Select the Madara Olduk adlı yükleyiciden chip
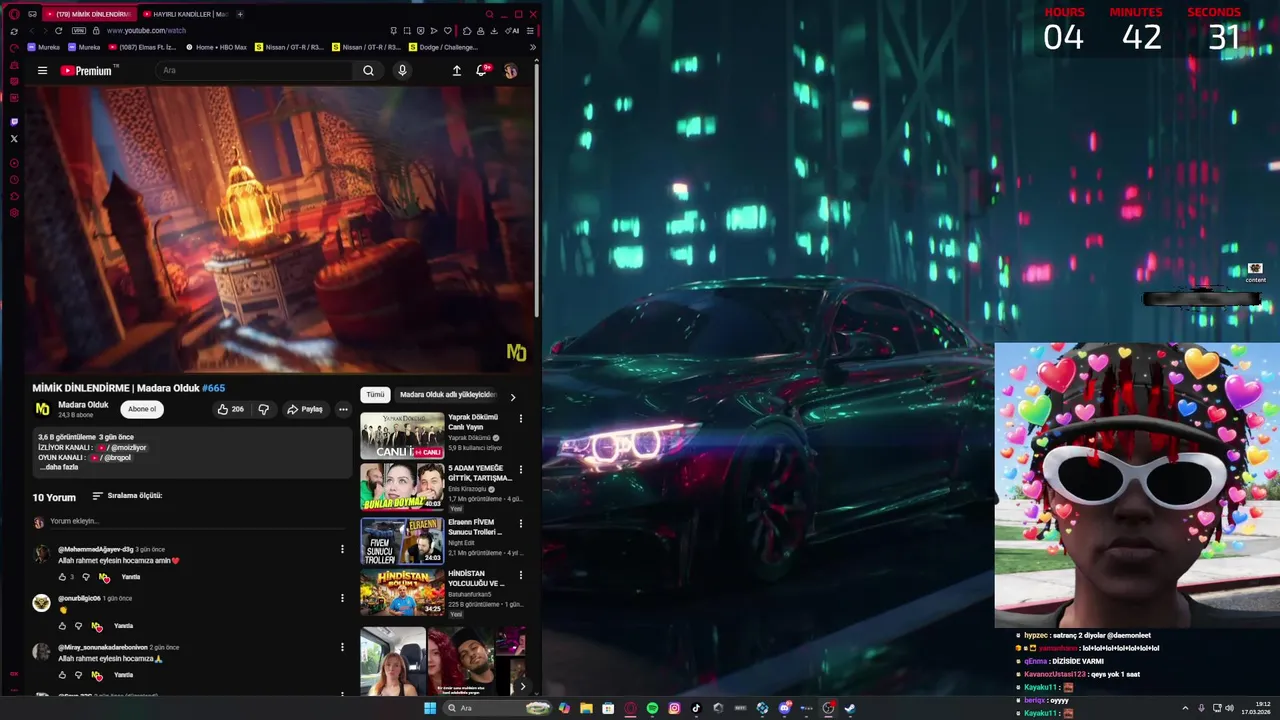The image size is (1280, 720). (x=448, y=395)
